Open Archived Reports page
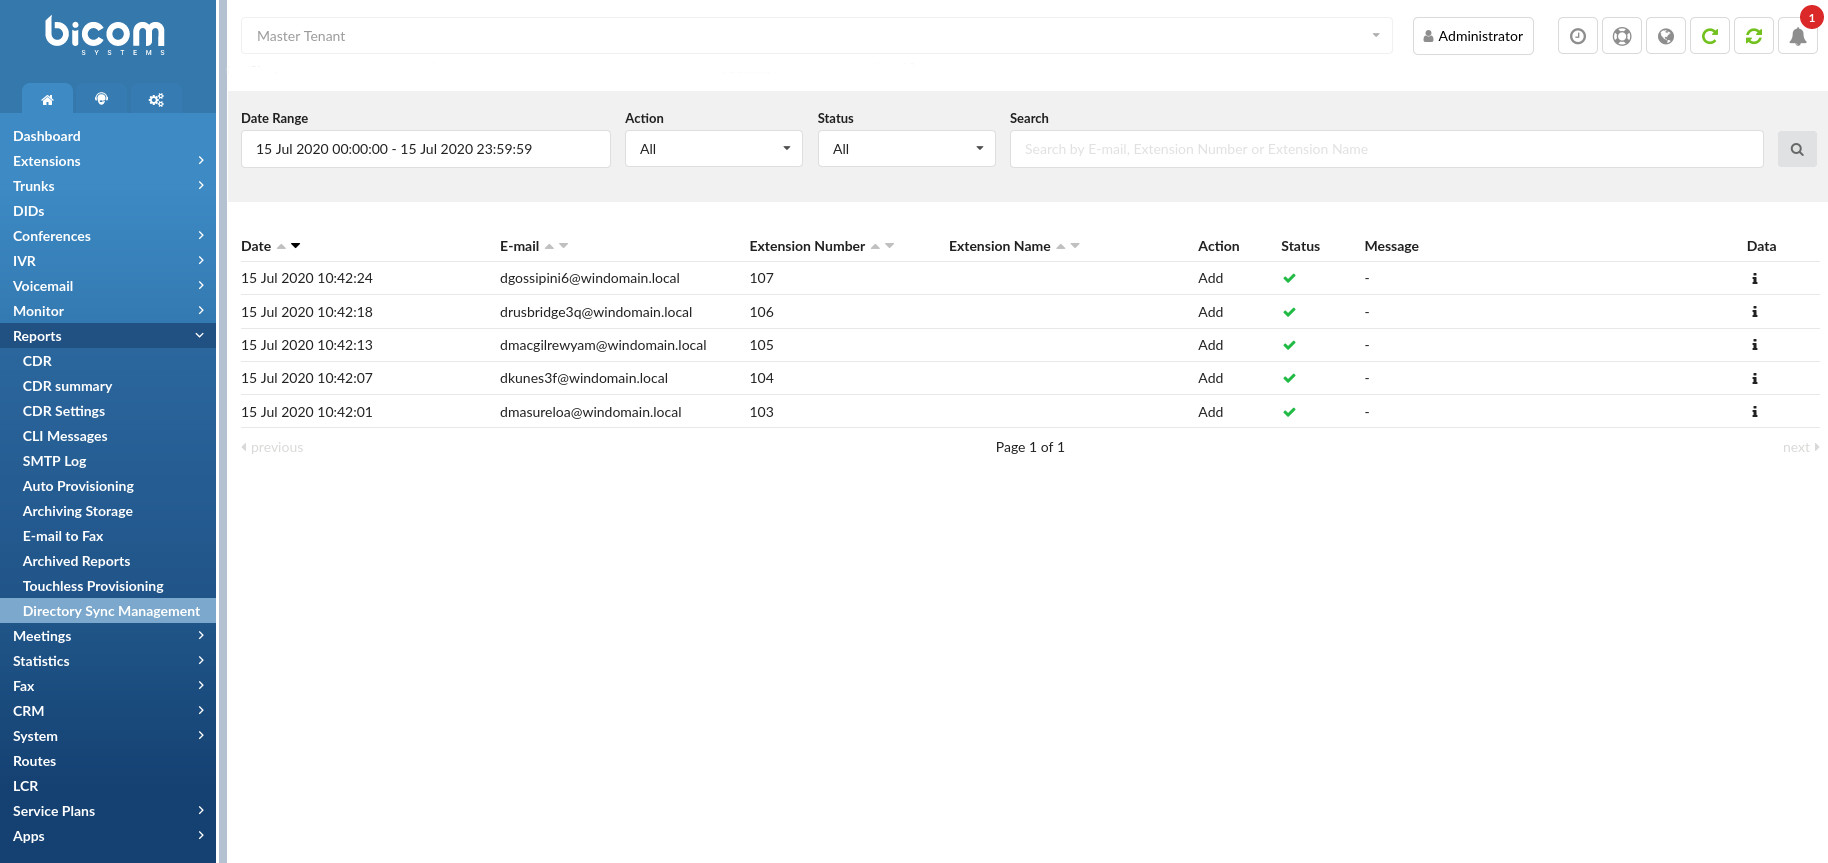This screenshot has height=863, width=1828. coord(108,561)
